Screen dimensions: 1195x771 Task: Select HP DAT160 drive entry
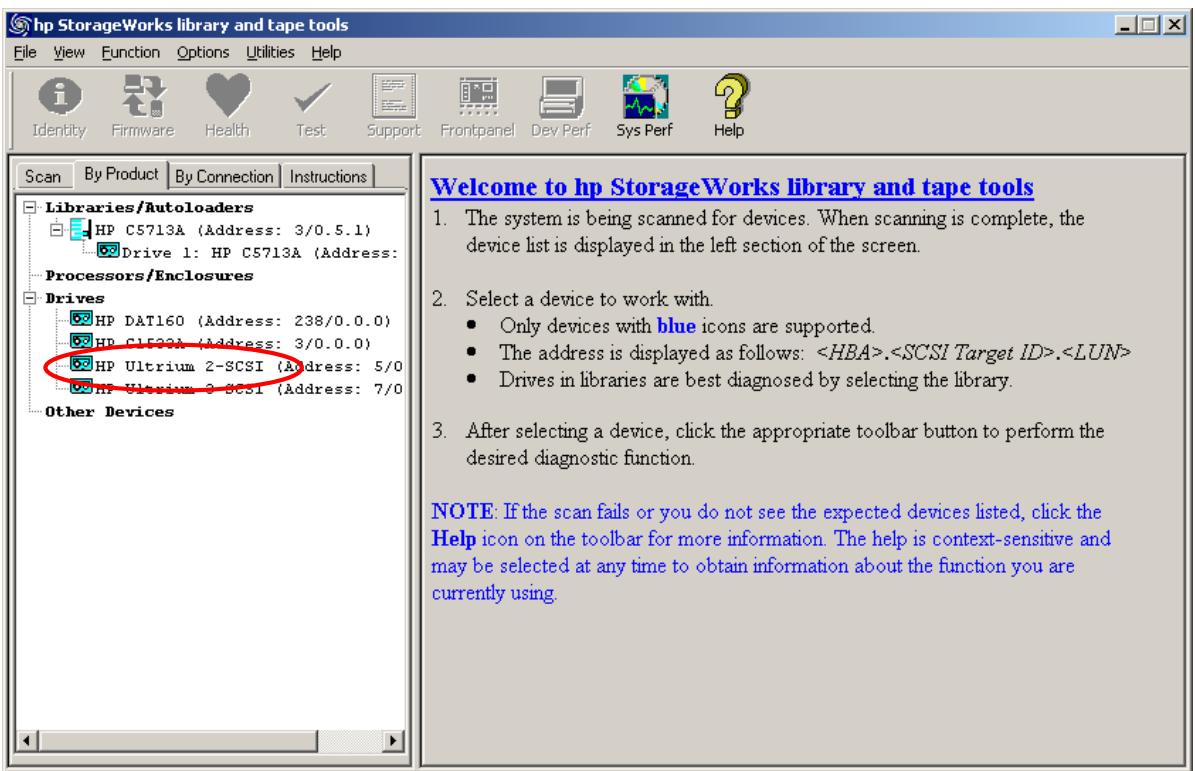pyautogui.click(x=242, y=321)
